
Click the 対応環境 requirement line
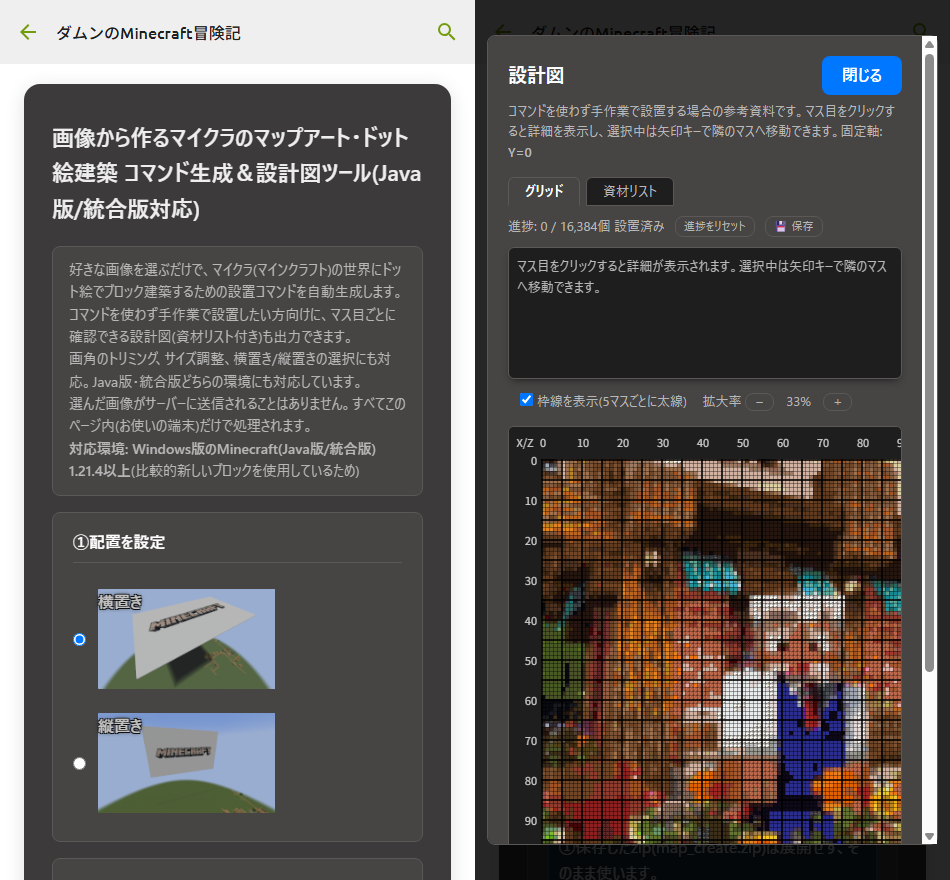[x=222, y=460]
